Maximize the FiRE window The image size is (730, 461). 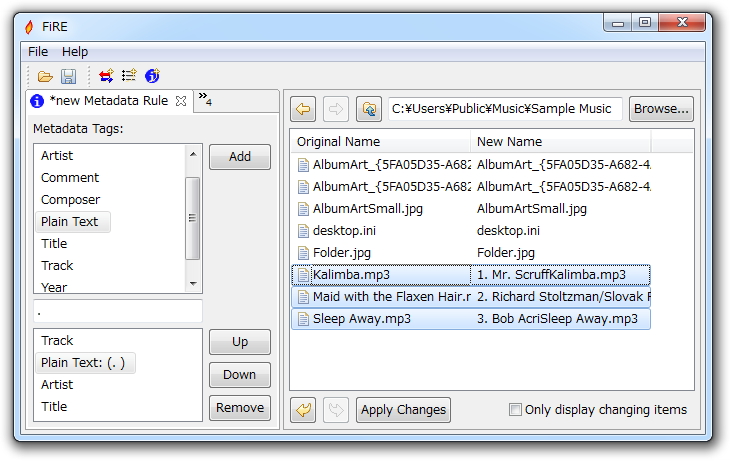coord(645,22)
